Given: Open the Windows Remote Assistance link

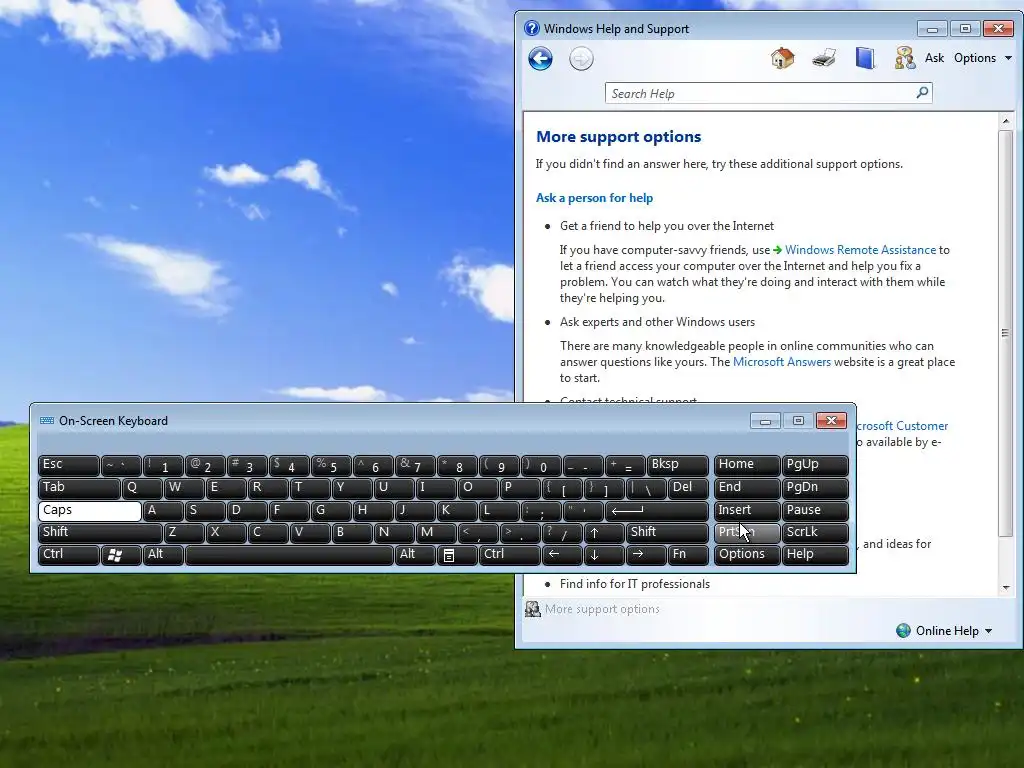Looking at the screenshot, I should click(860, 250).
